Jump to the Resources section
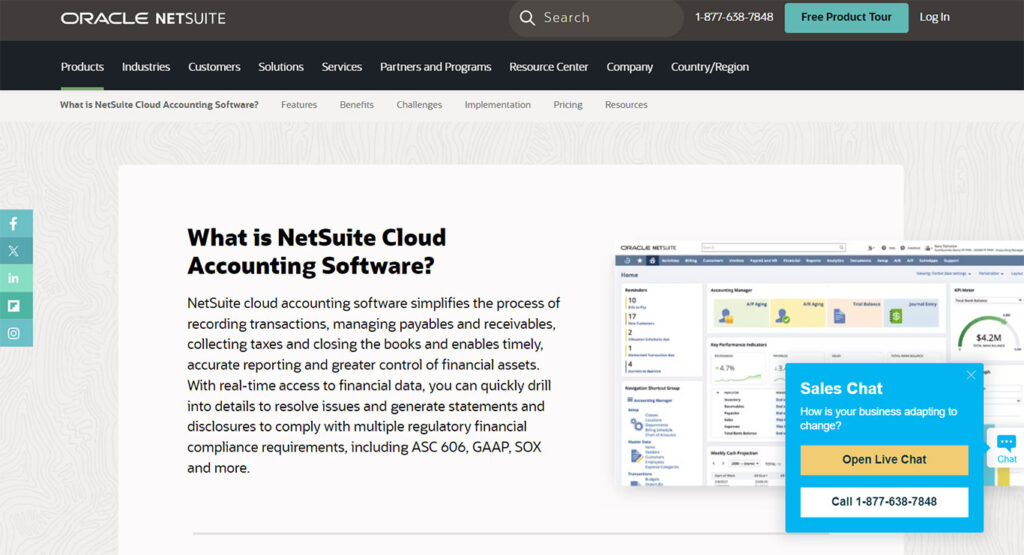 (626, 104)
